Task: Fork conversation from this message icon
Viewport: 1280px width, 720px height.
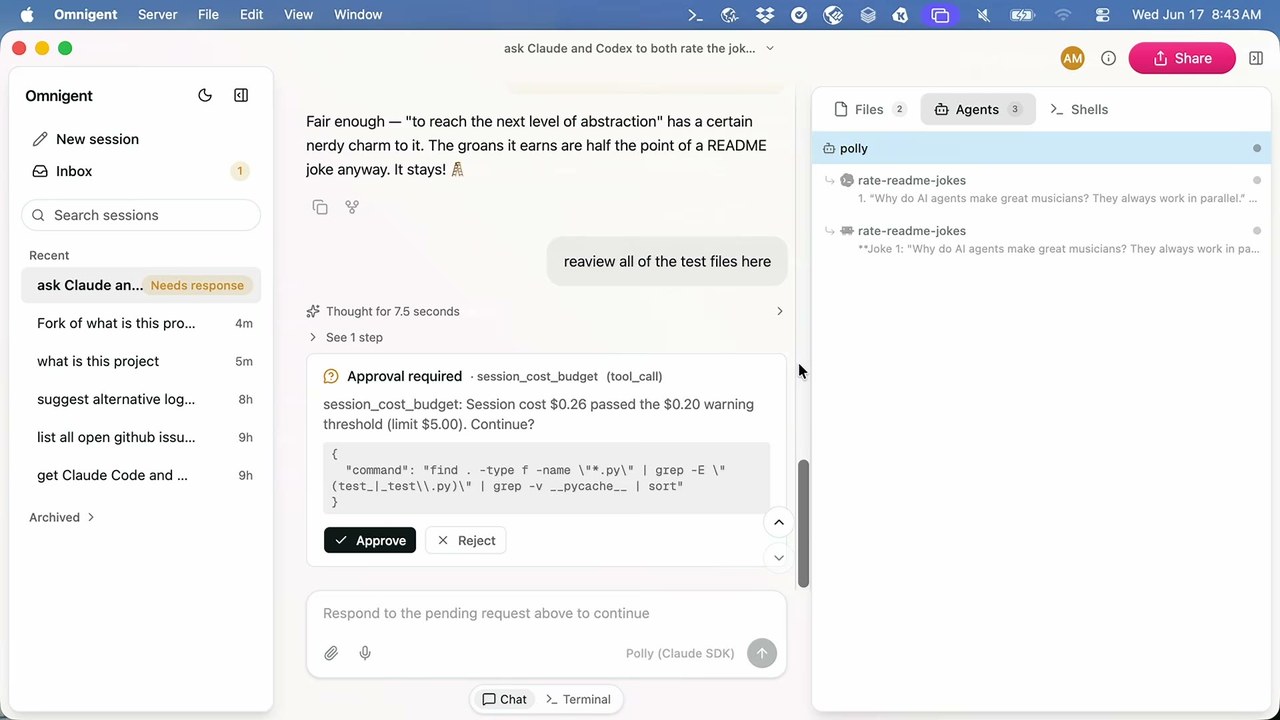Action: [x=352, y=207]
